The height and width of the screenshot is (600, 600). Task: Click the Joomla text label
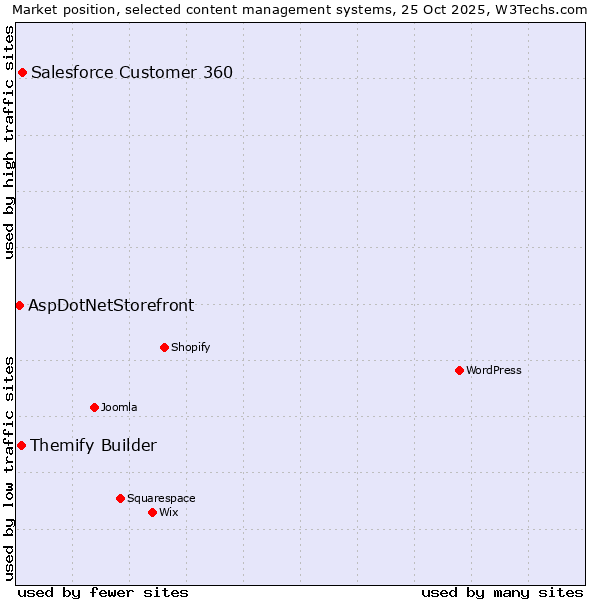point(119,407)
